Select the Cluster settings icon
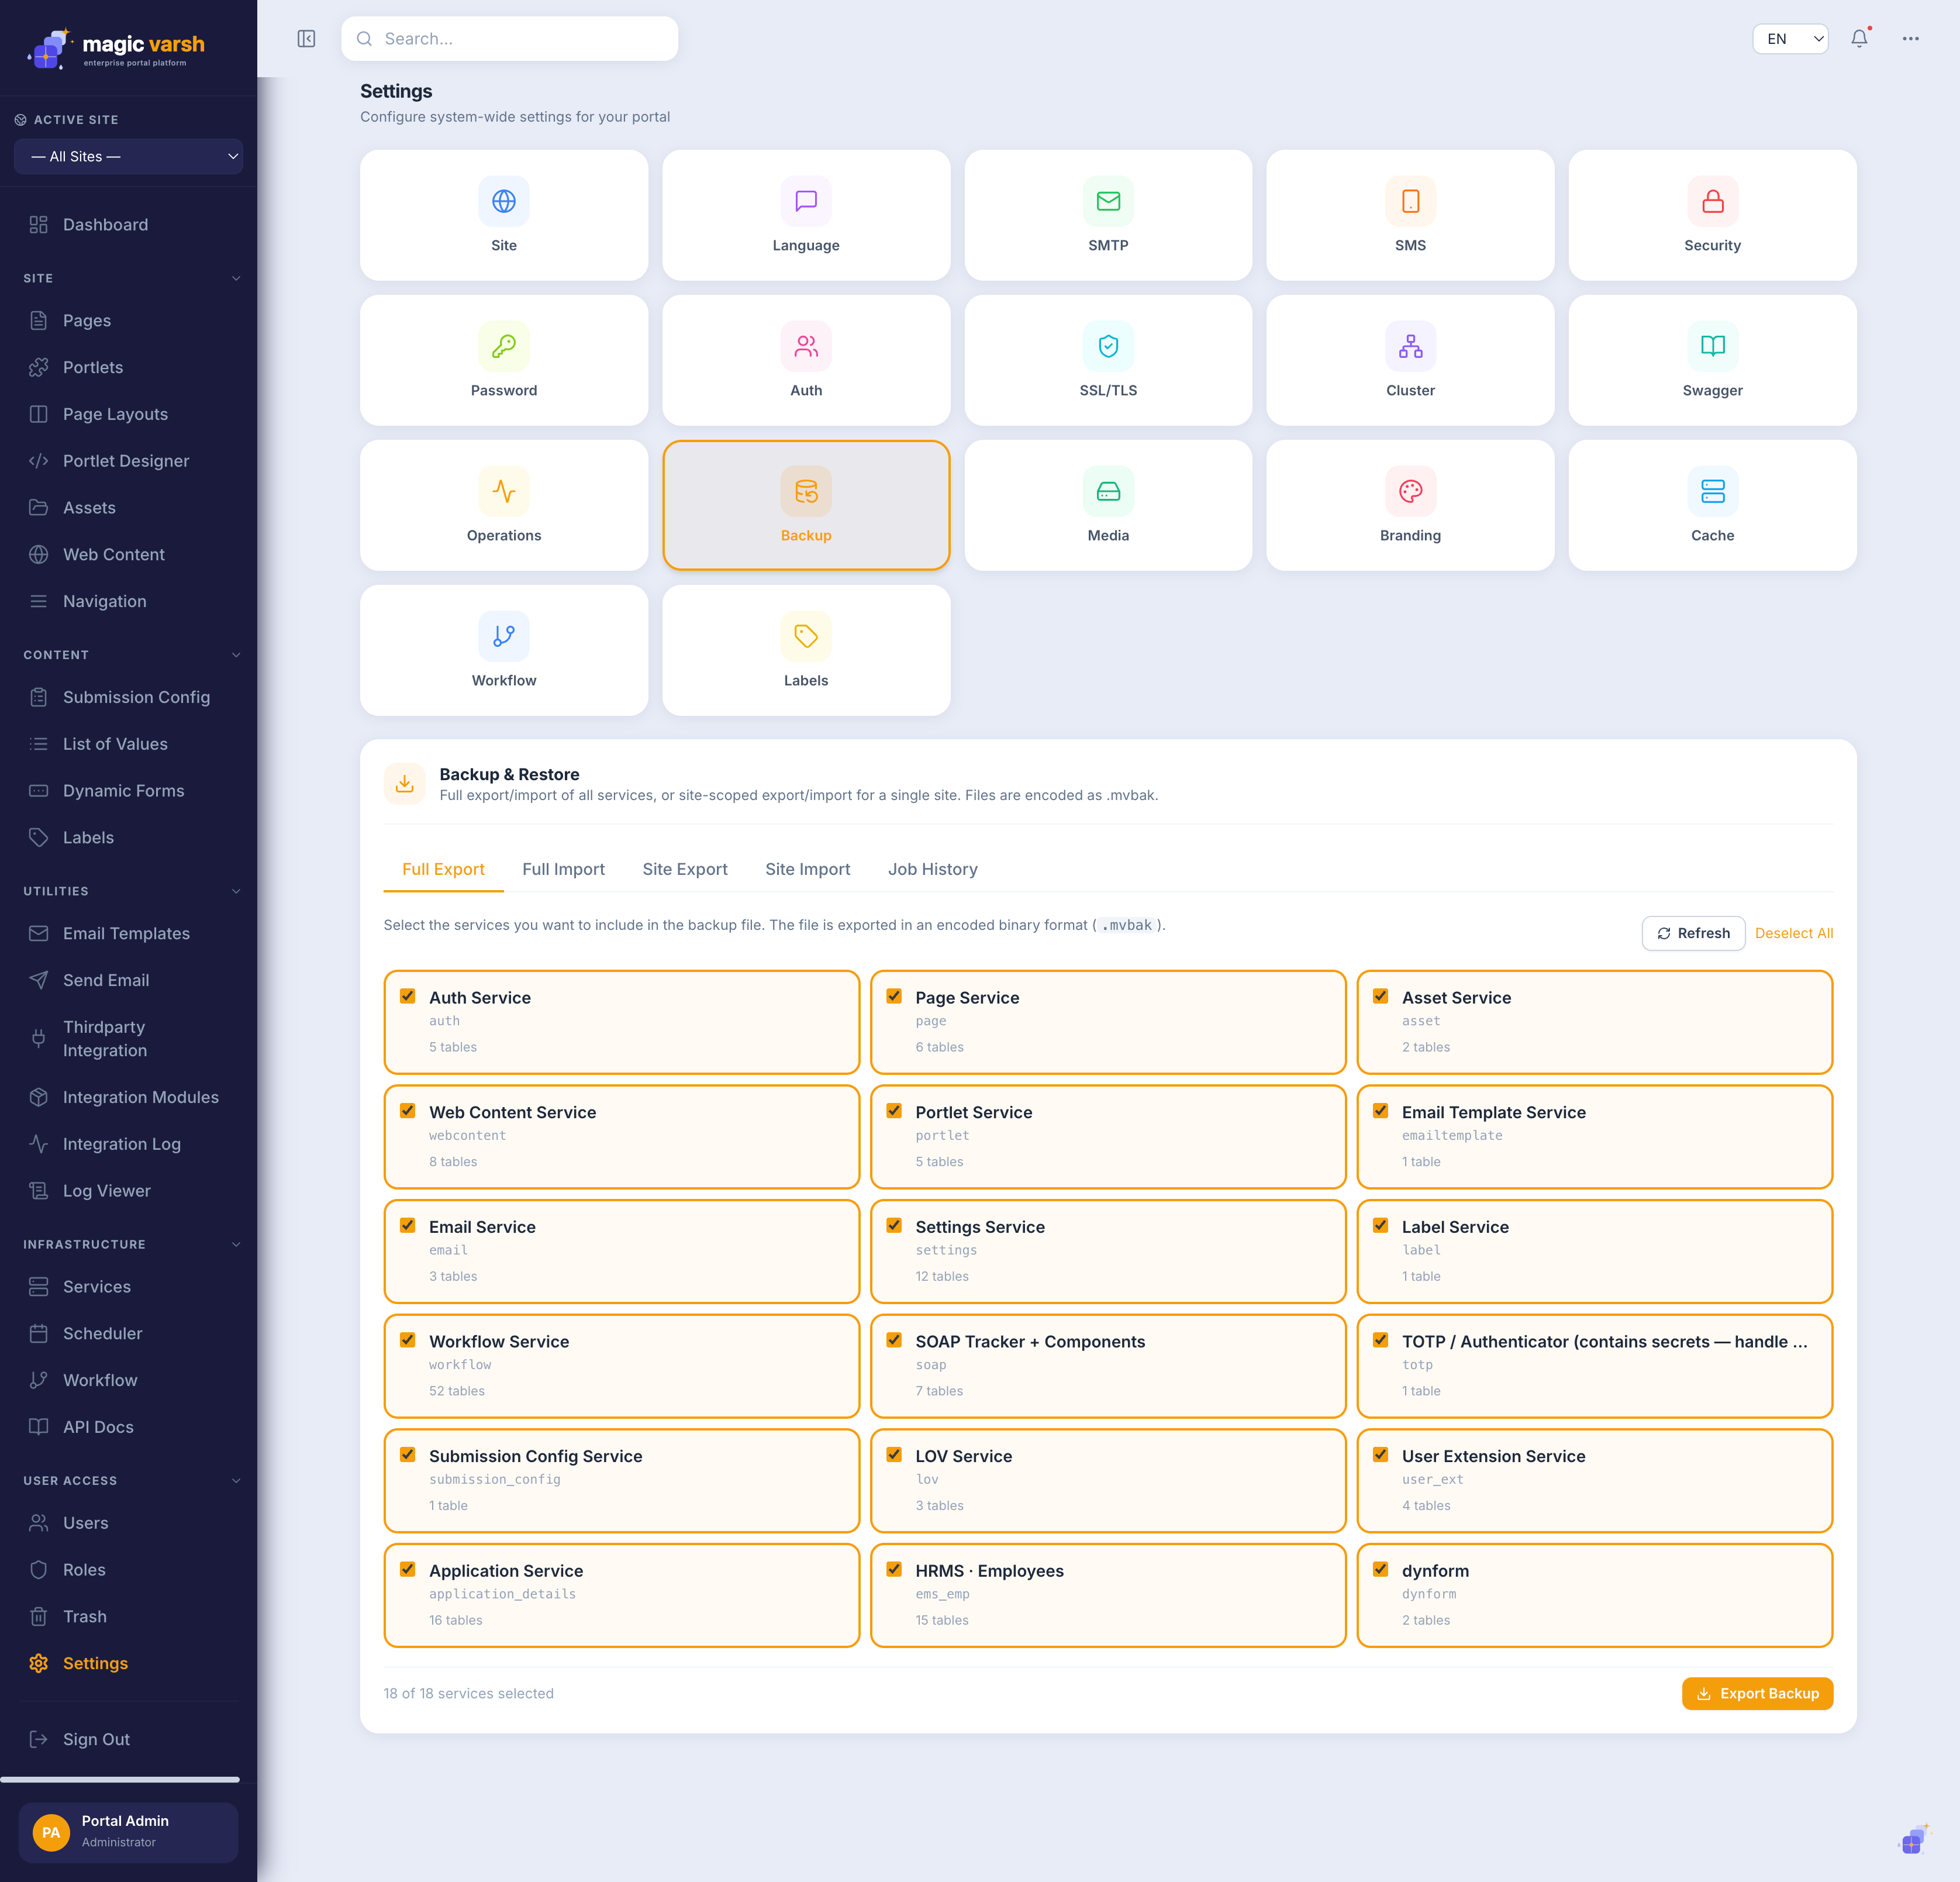The image size is (1960, 1882). coord(1410,346)
